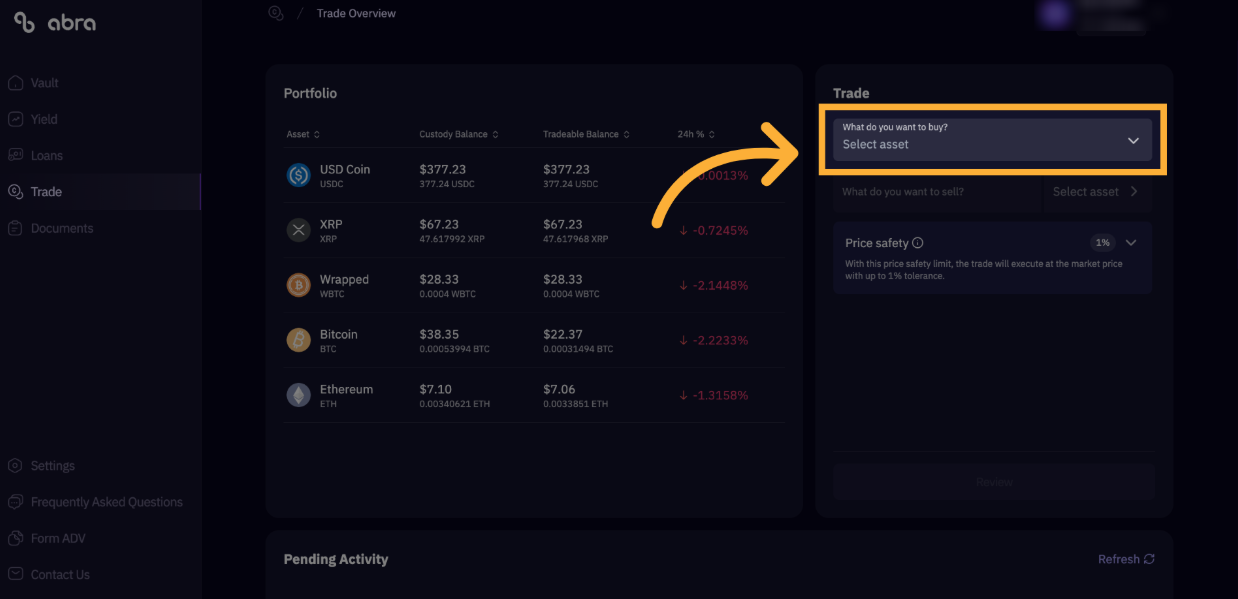The image size is (1238, 599).
Task: Refresh the Pending Activity list
Action: [1126, 559]
